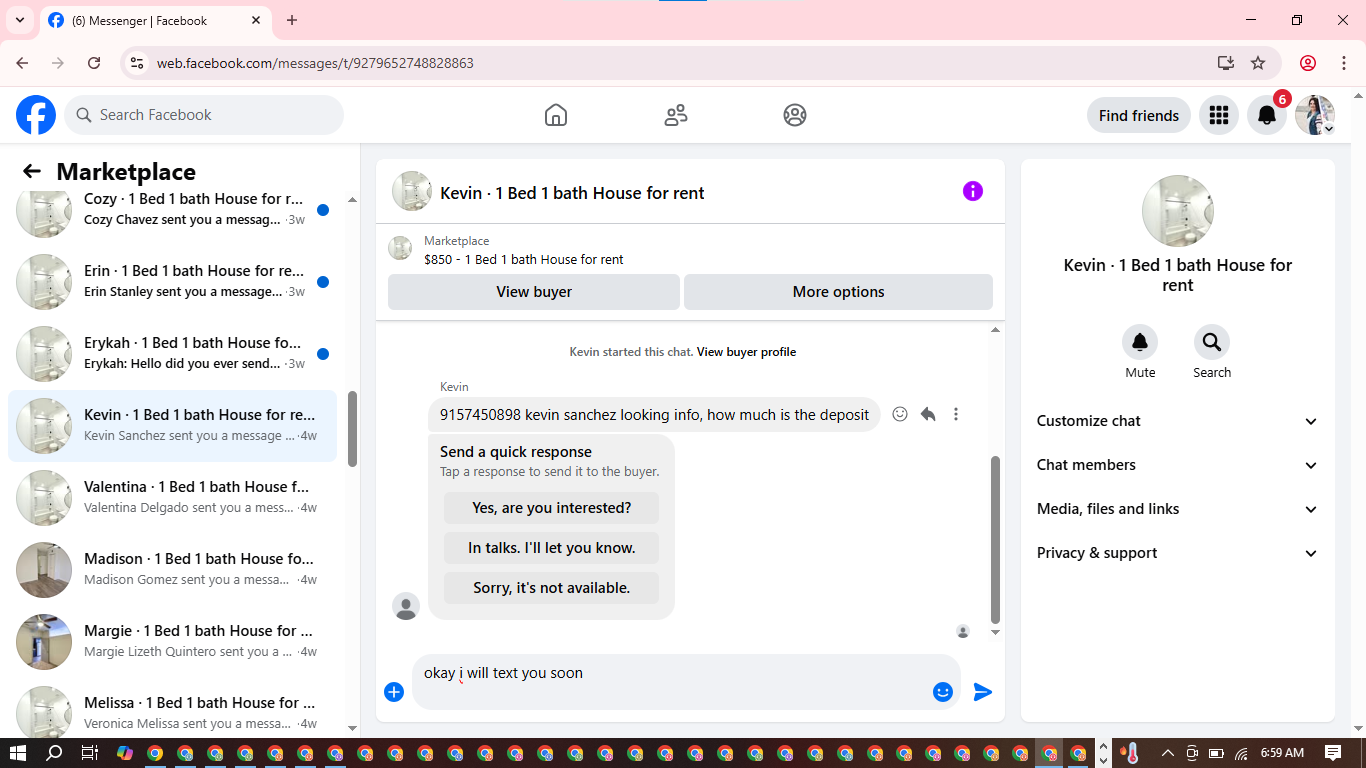Screen dimensions: 1366x768
Task: Expand Customize chat section
Action: tap(1178, 421)
